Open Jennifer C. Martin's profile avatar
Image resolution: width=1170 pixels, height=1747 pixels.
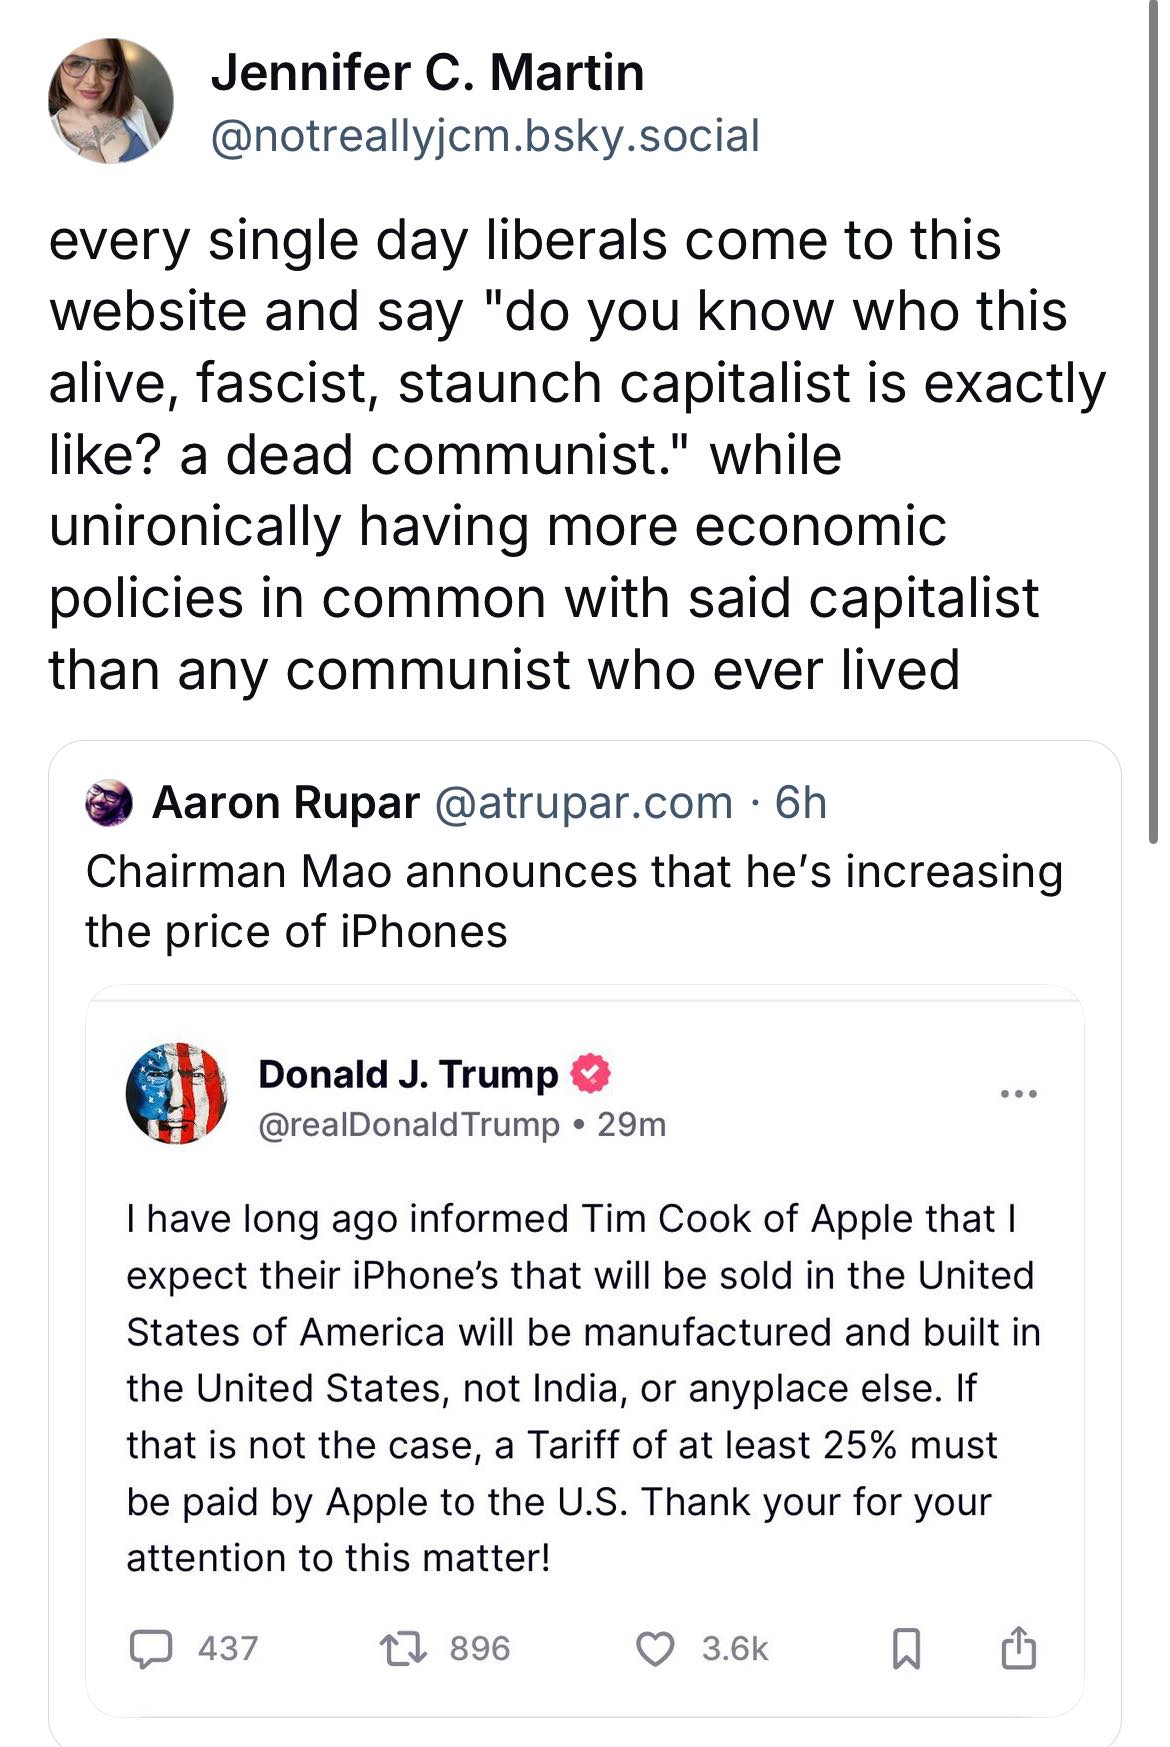(x=110, y=101)
